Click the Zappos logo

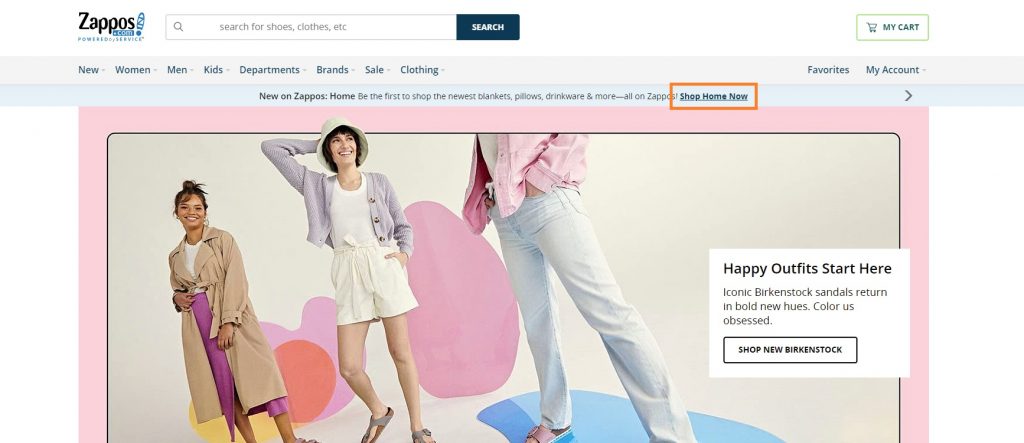[111, 26]
